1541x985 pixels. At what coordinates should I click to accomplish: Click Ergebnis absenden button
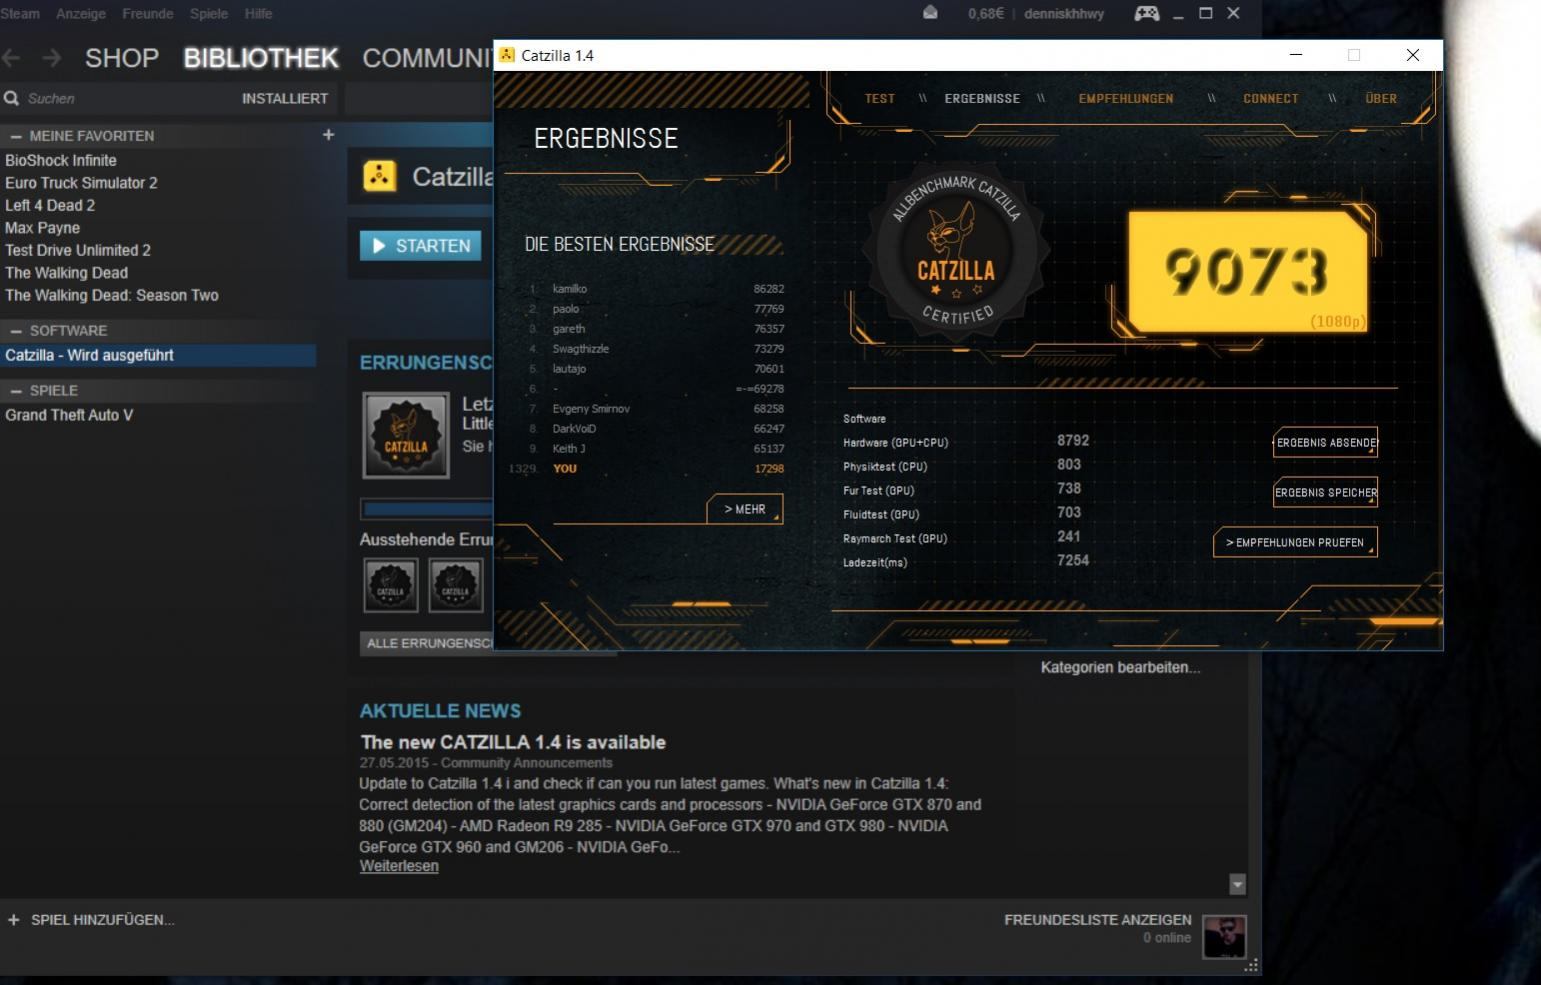click(1325, 442)
